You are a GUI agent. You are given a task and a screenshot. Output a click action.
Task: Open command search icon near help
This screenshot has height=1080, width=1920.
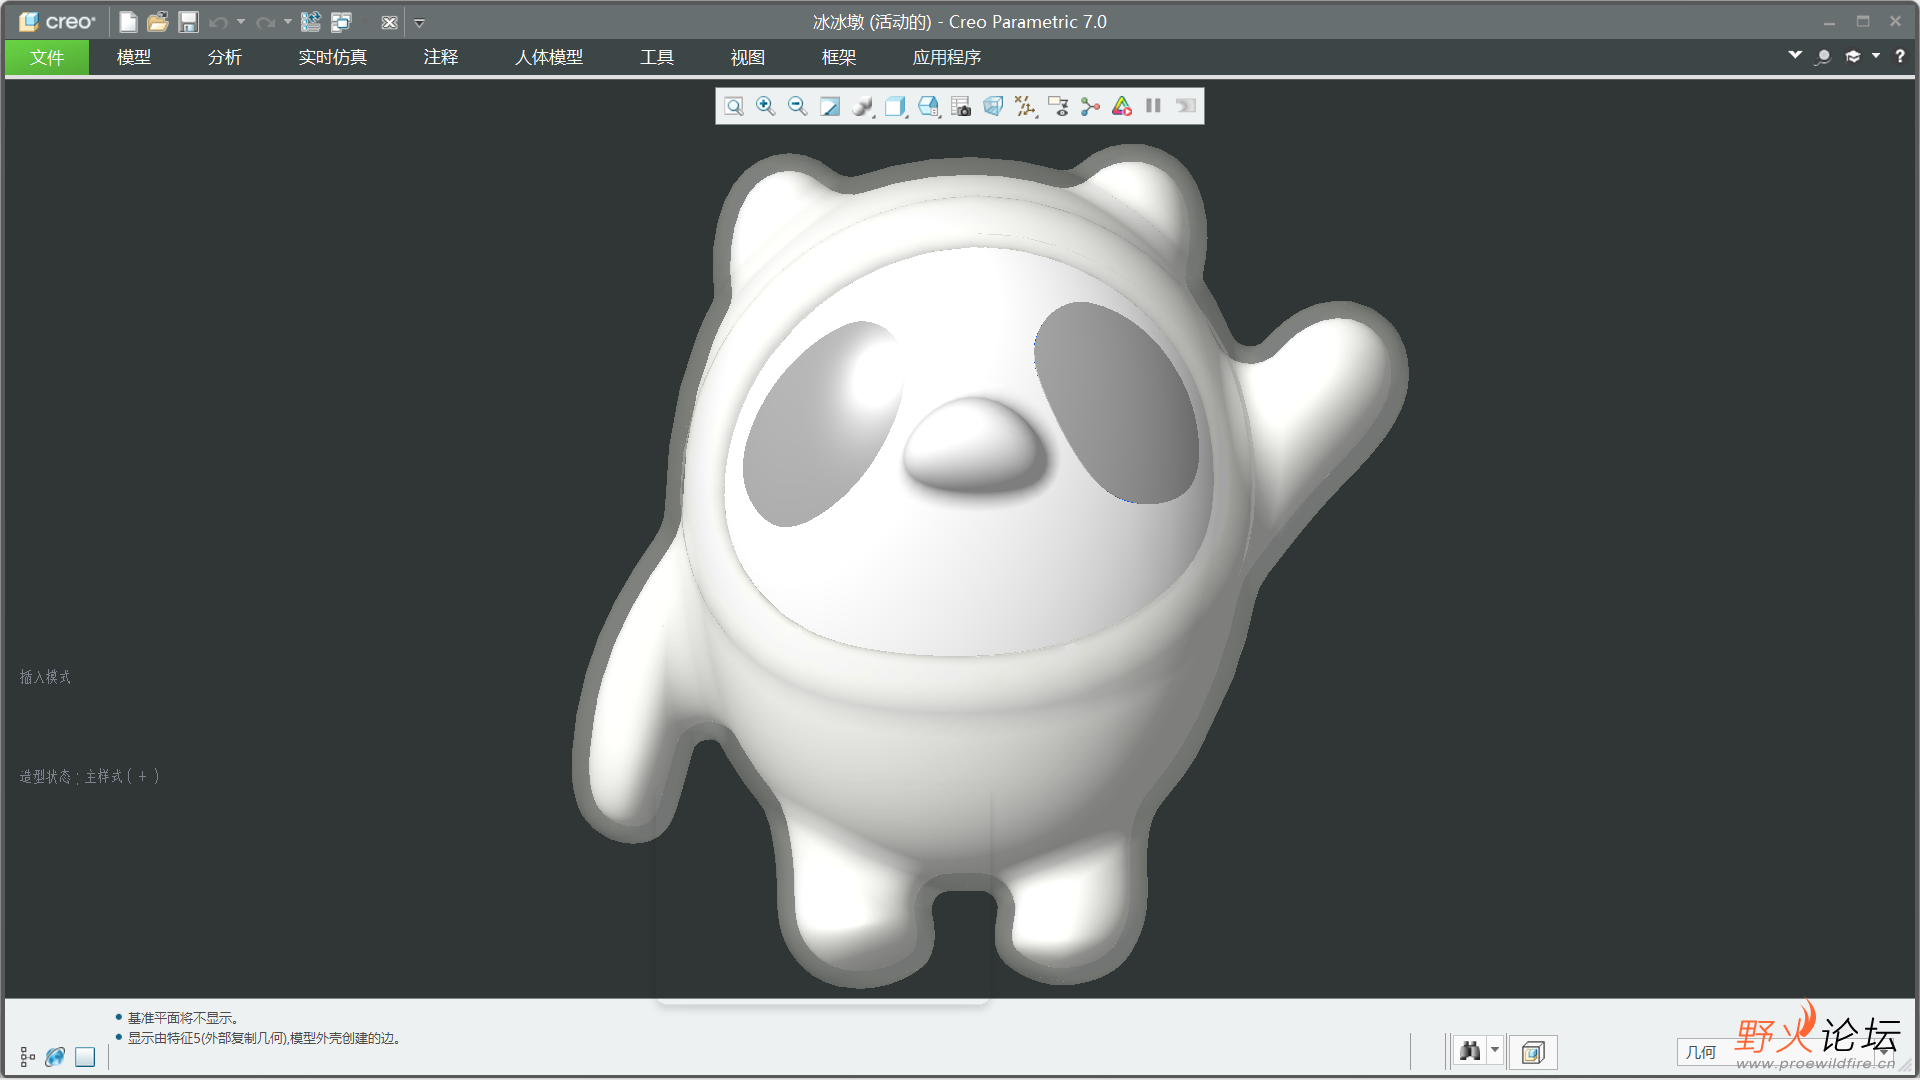point(1823,57)
